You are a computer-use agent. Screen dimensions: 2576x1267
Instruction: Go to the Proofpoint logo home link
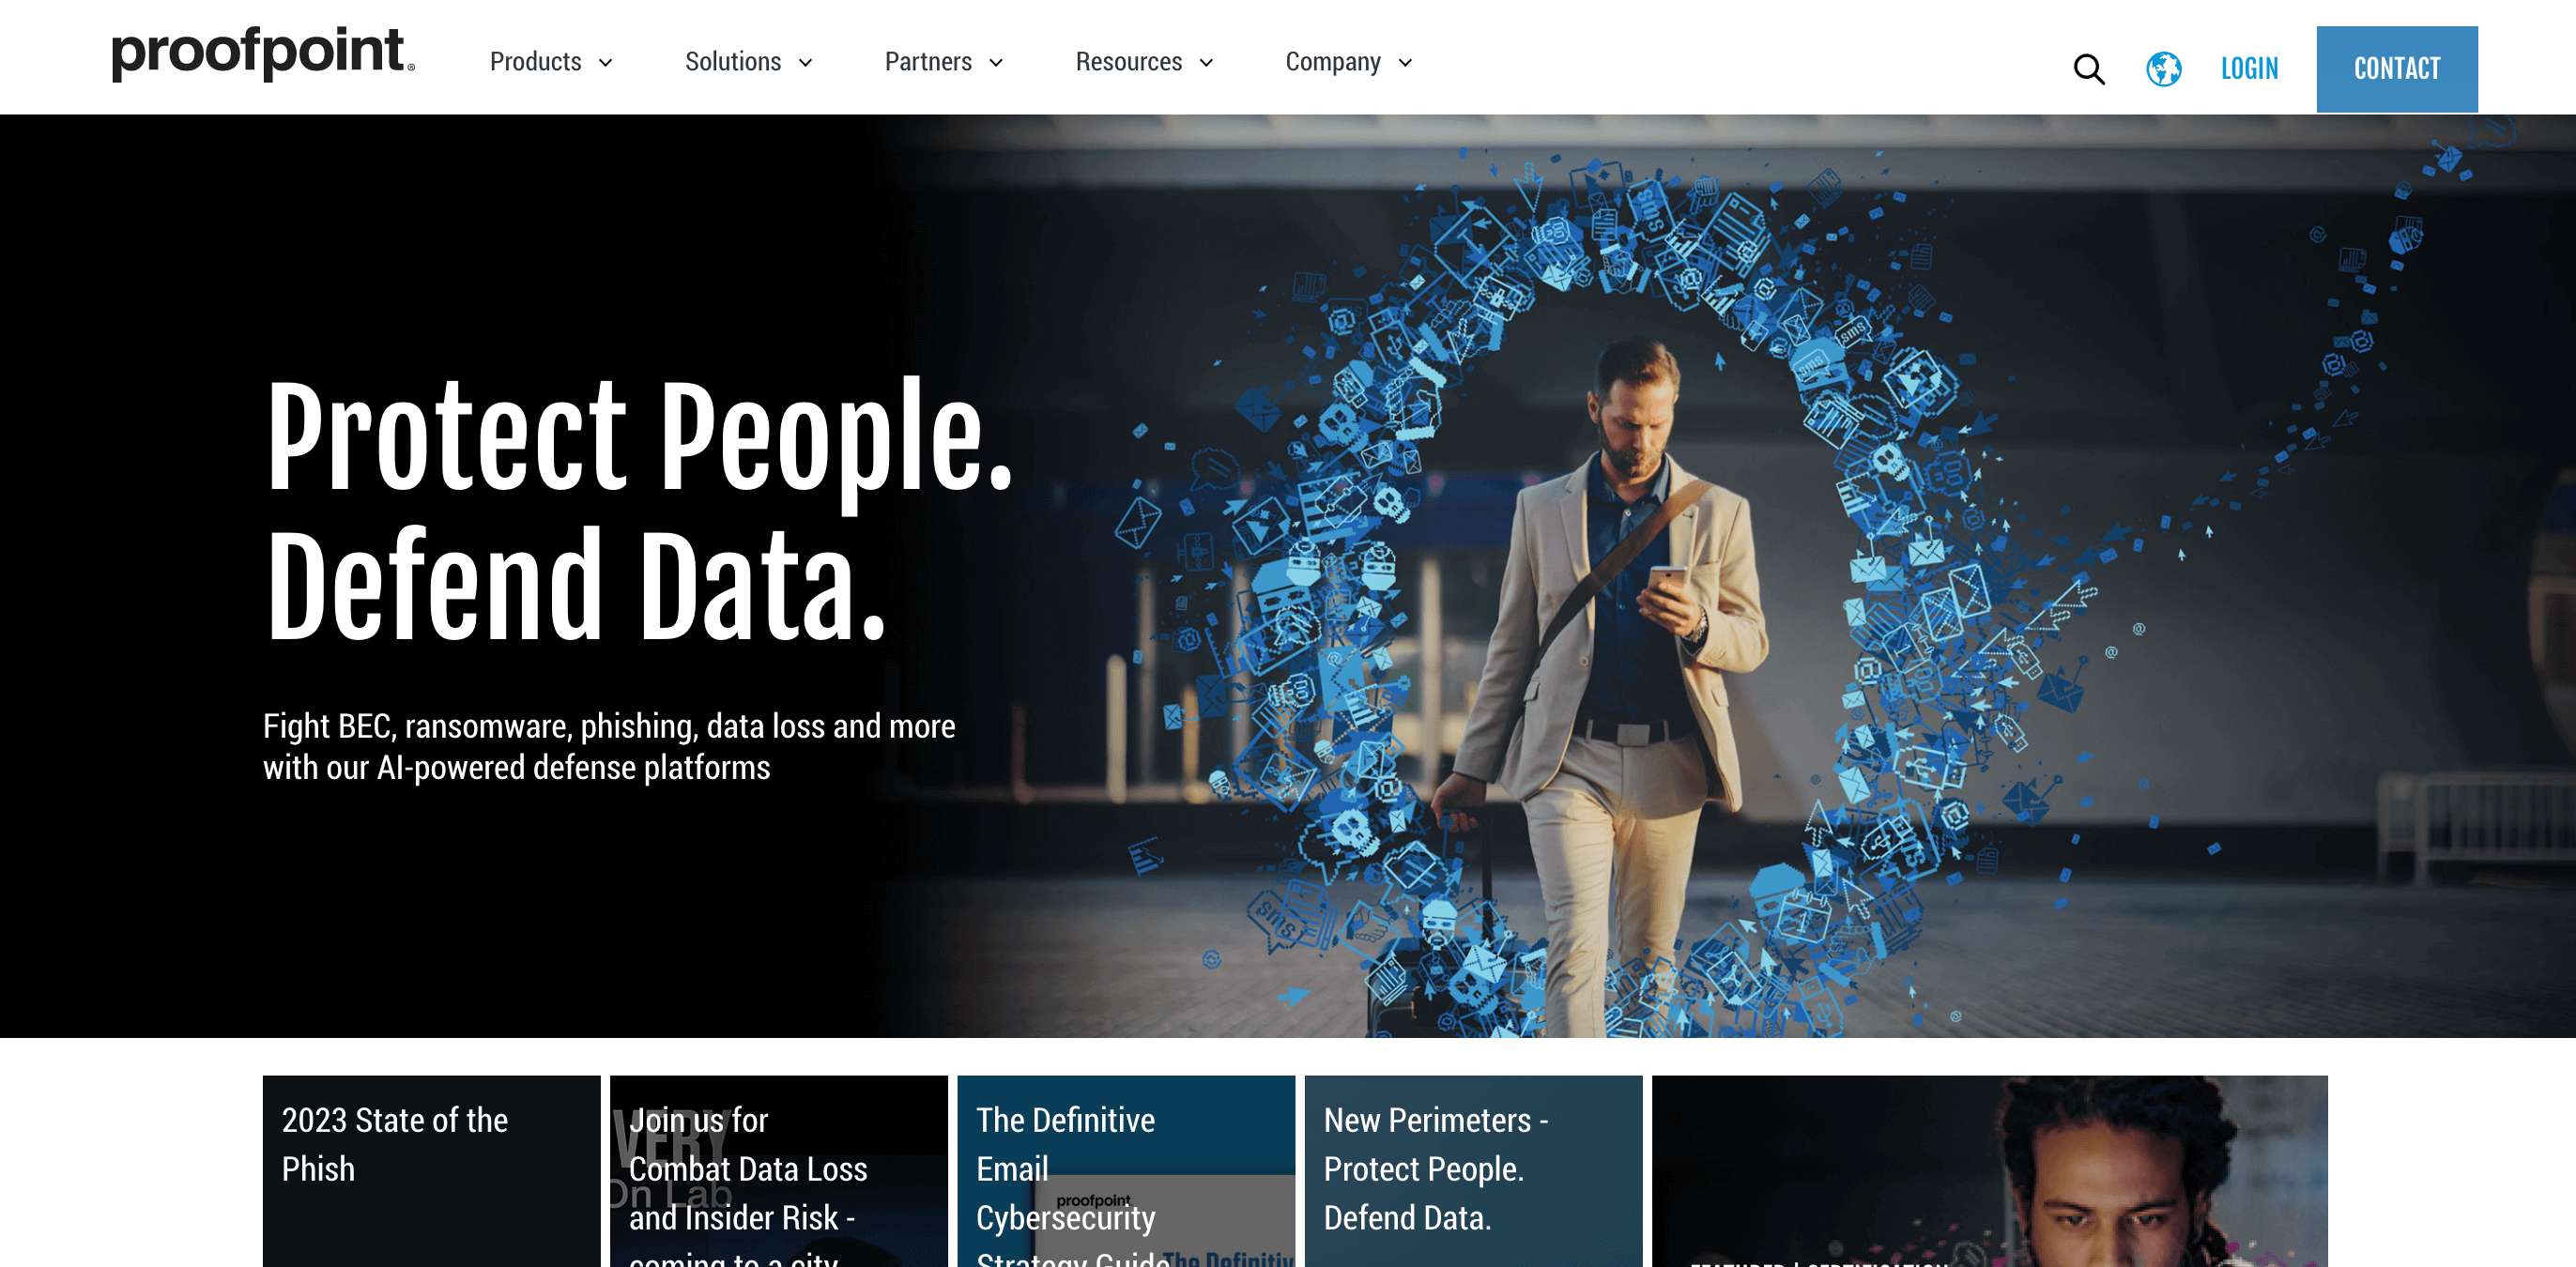click(263, 54)
